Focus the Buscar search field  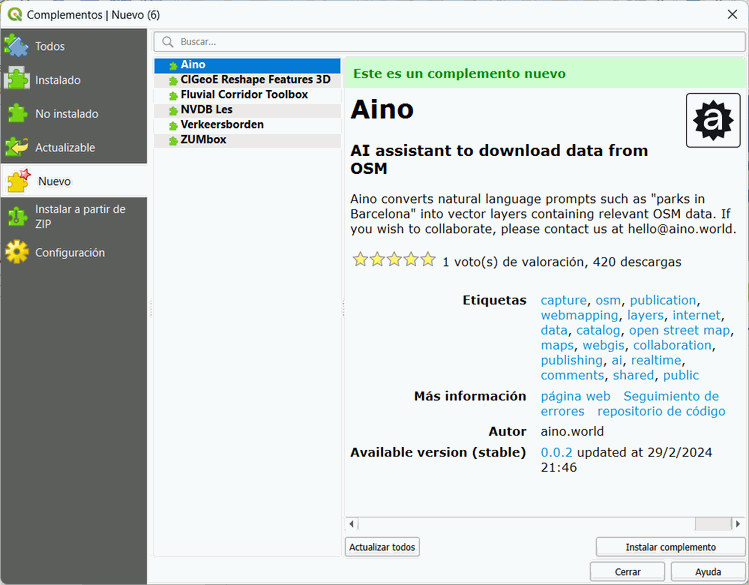coord(449,42)
